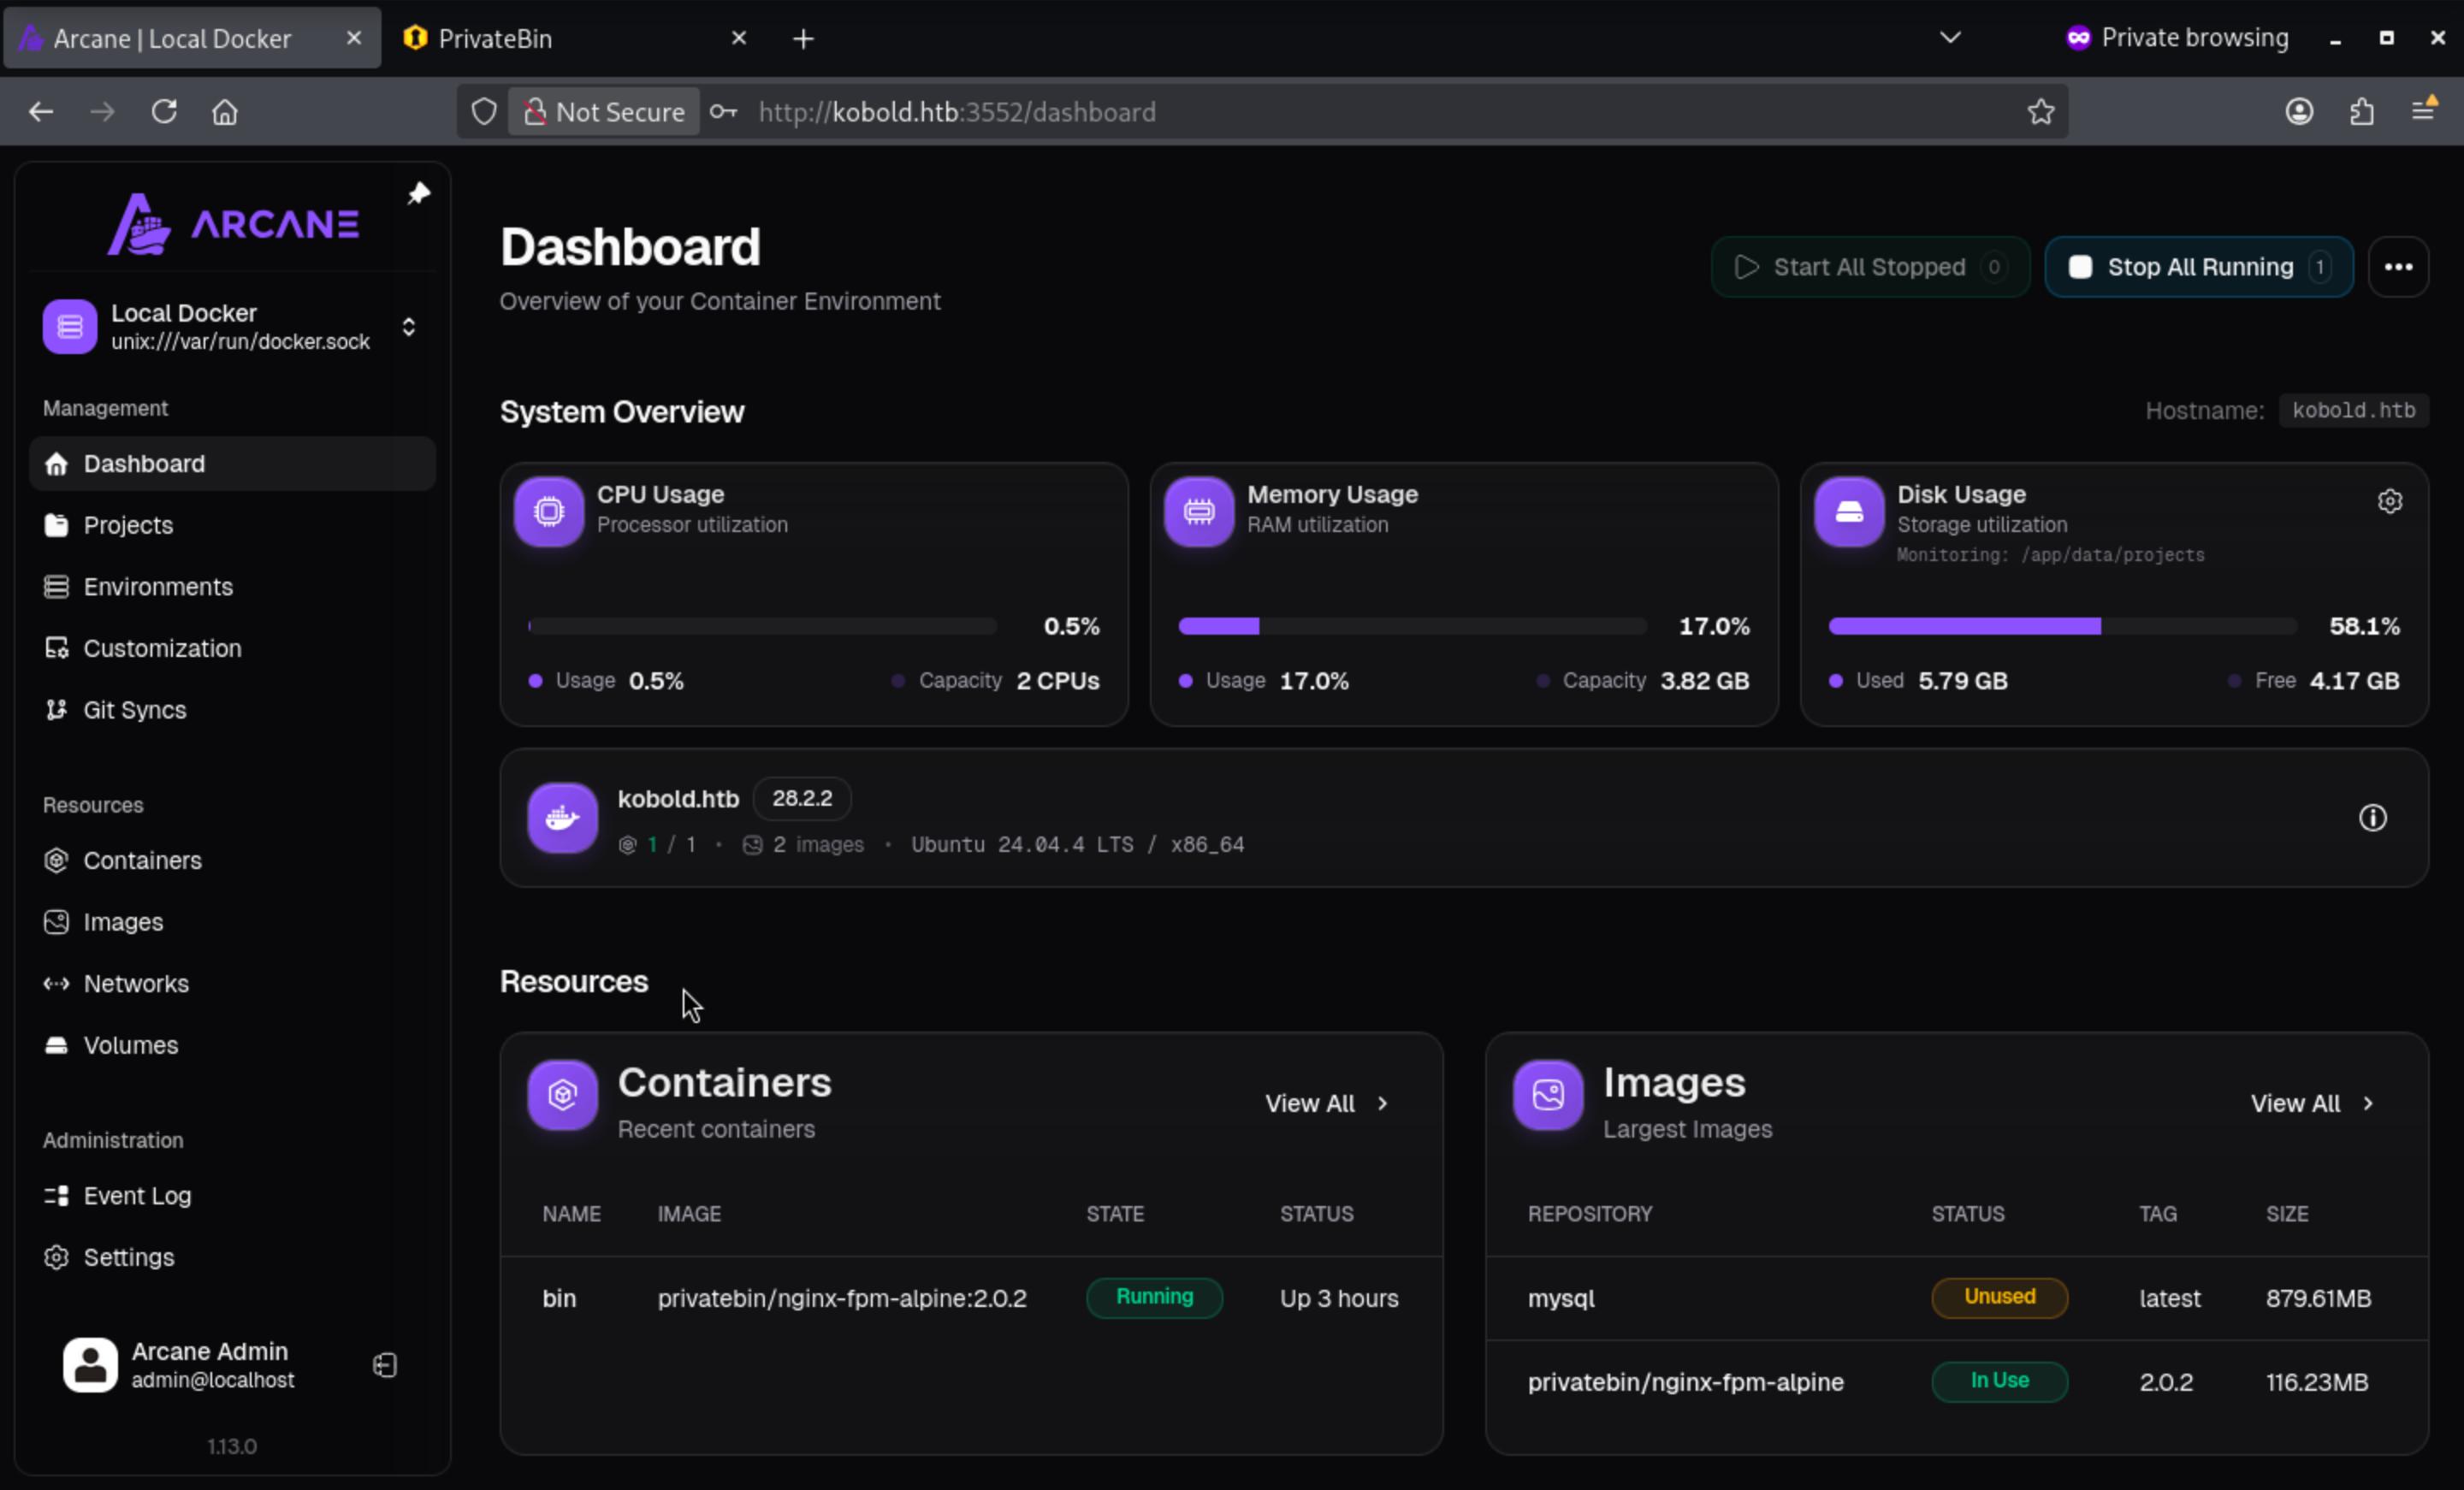Expand the Local Docker environment selector

click(x=408, y=327)
